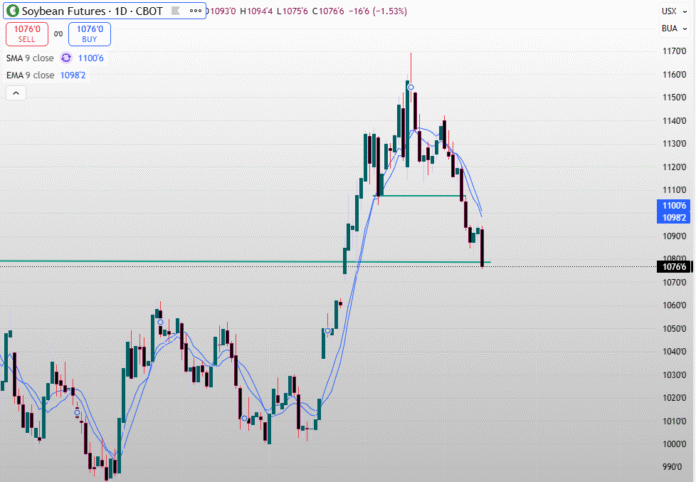The width and height of the screenshot is (696, 482).
Task: Click the current price label 1076'6 on axis
Action: [671, 267]
